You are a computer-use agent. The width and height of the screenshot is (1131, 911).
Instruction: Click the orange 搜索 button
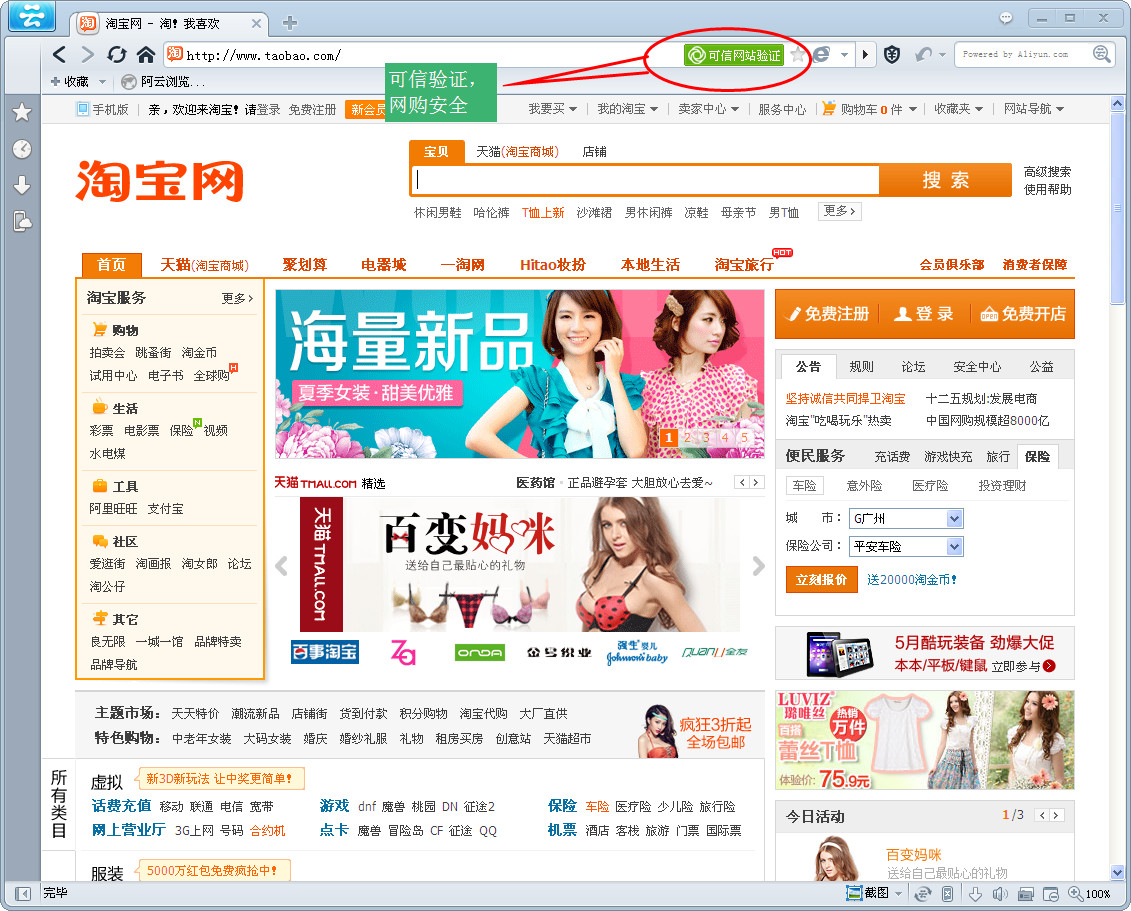[946, 180]
